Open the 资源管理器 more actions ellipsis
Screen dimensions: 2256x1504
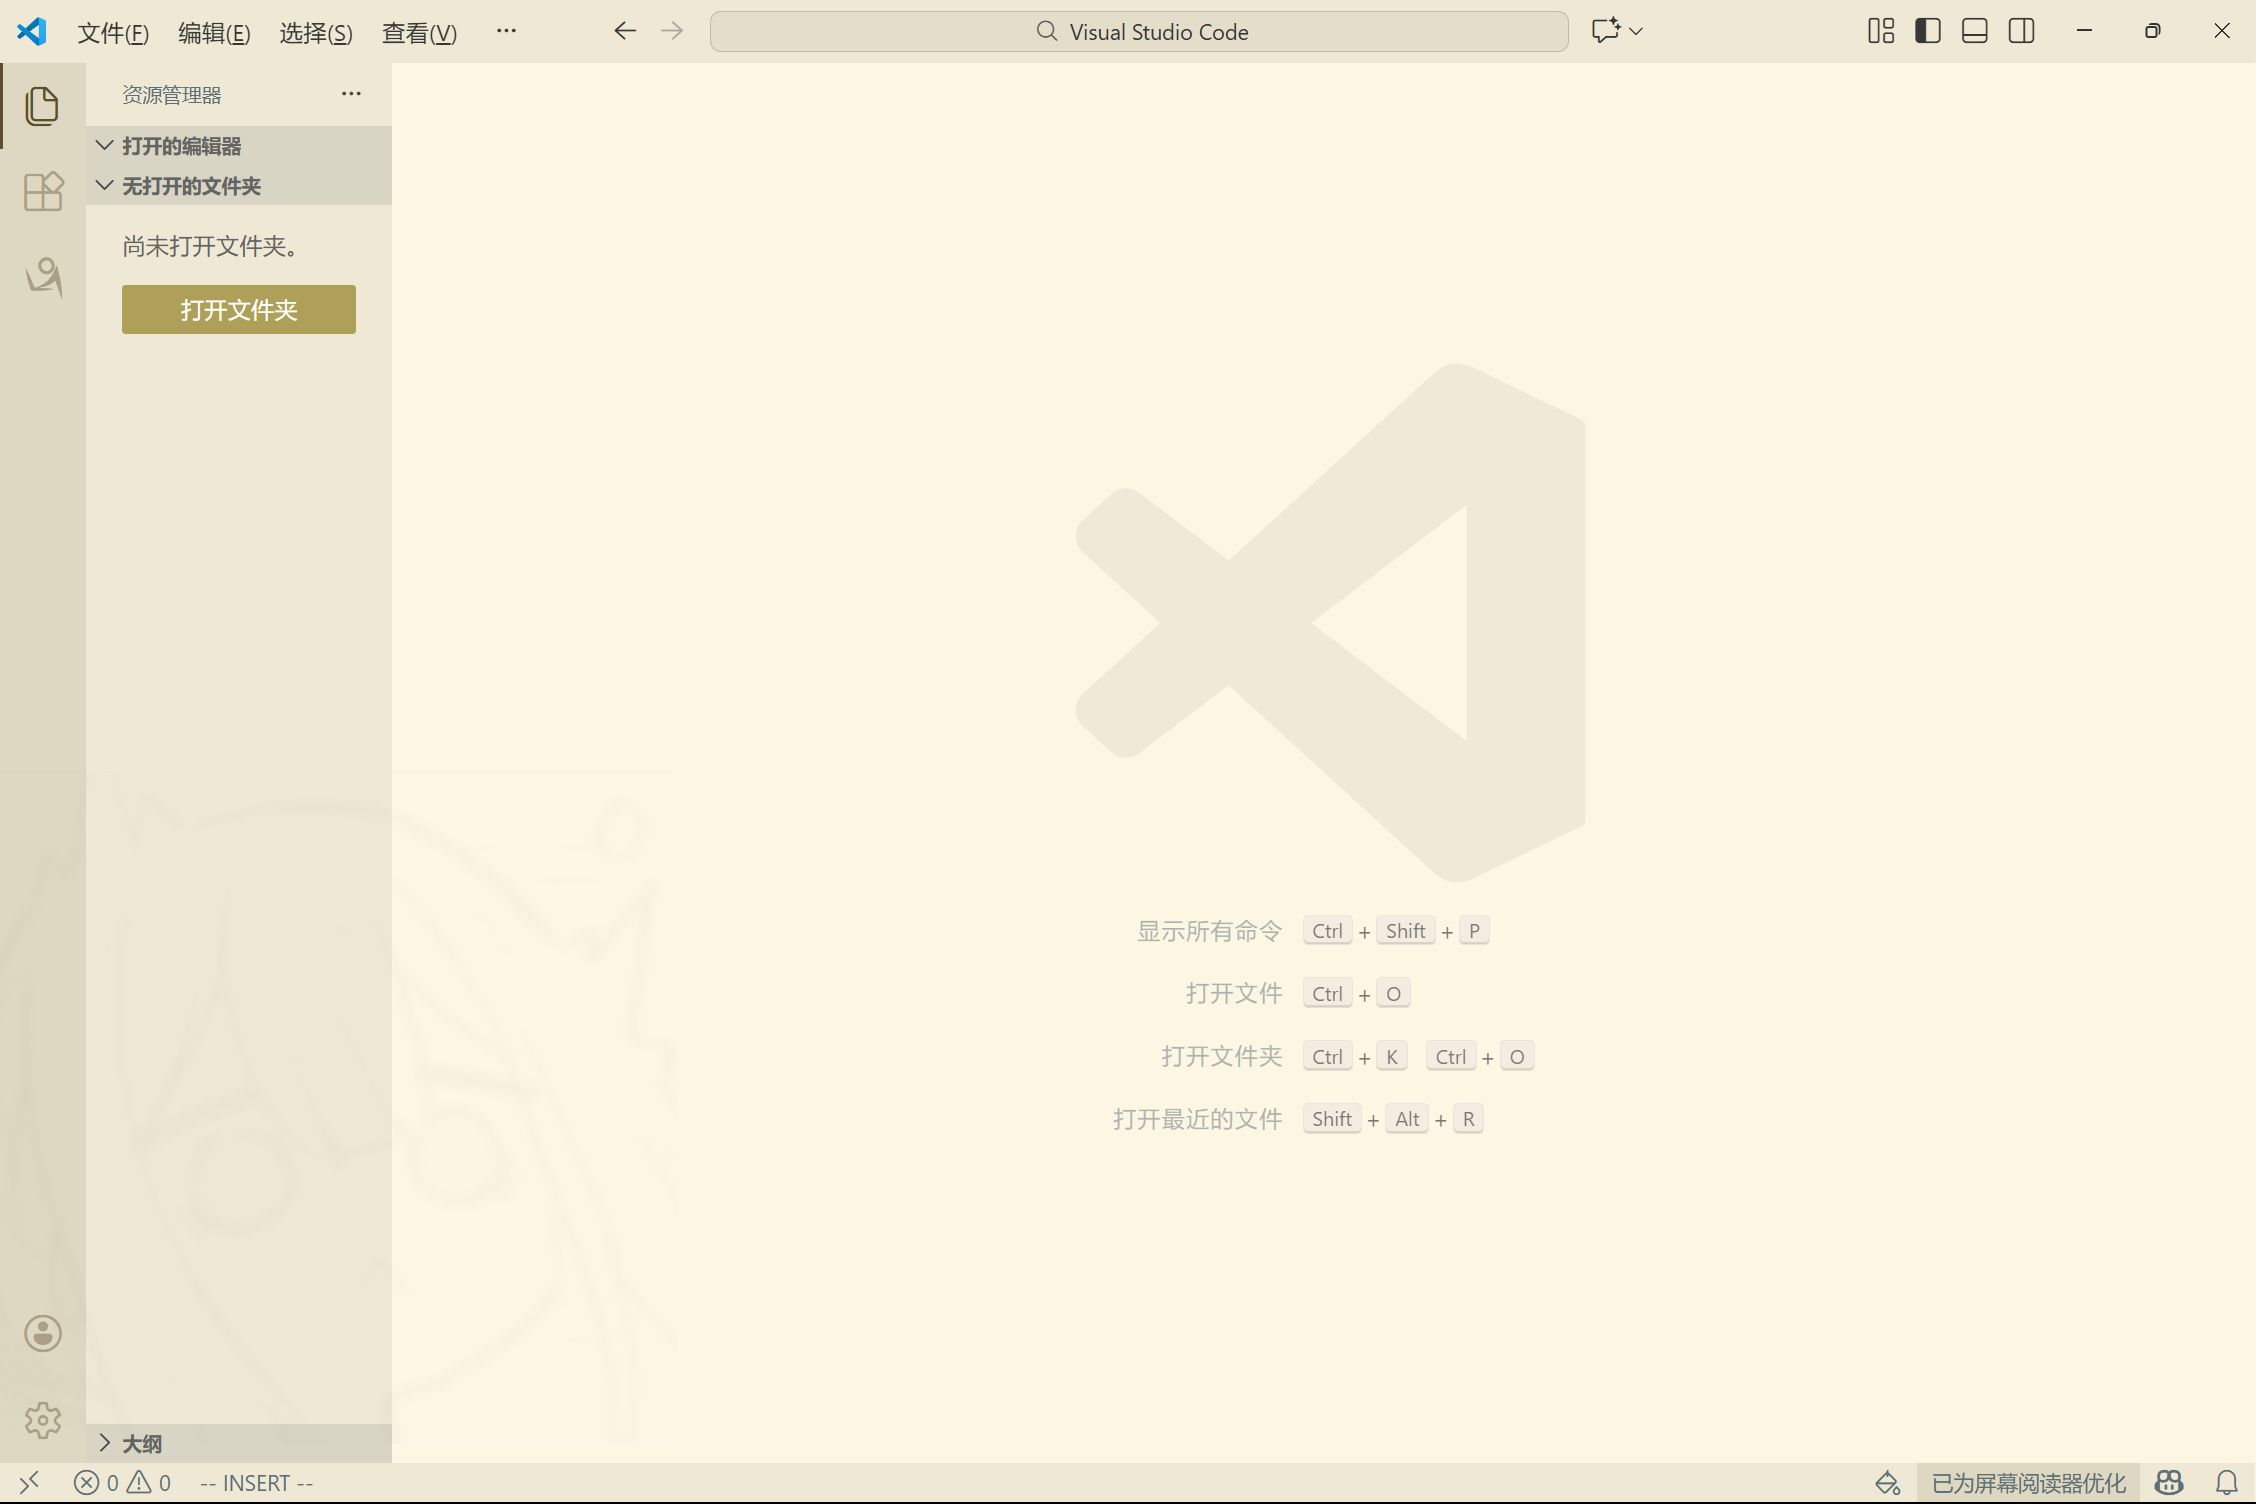(351, 94)
